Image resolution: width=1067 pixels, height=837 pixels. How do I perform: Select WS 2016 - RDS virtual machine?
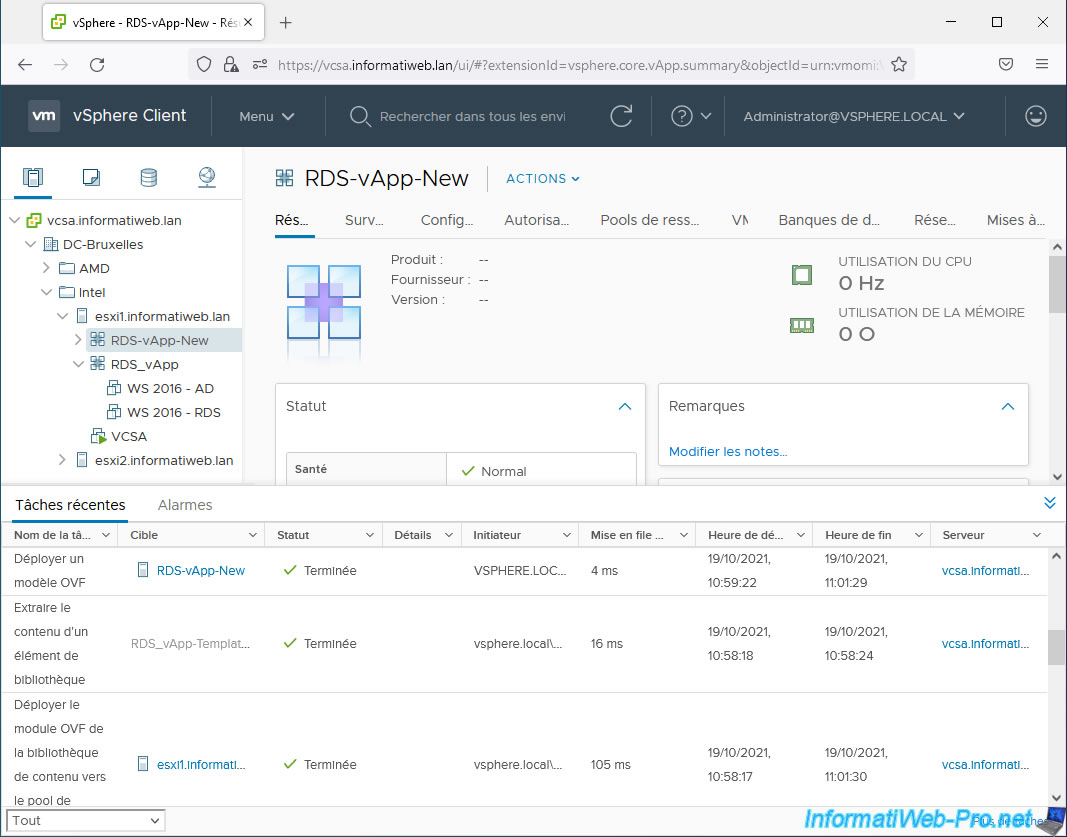pos(173,412)
